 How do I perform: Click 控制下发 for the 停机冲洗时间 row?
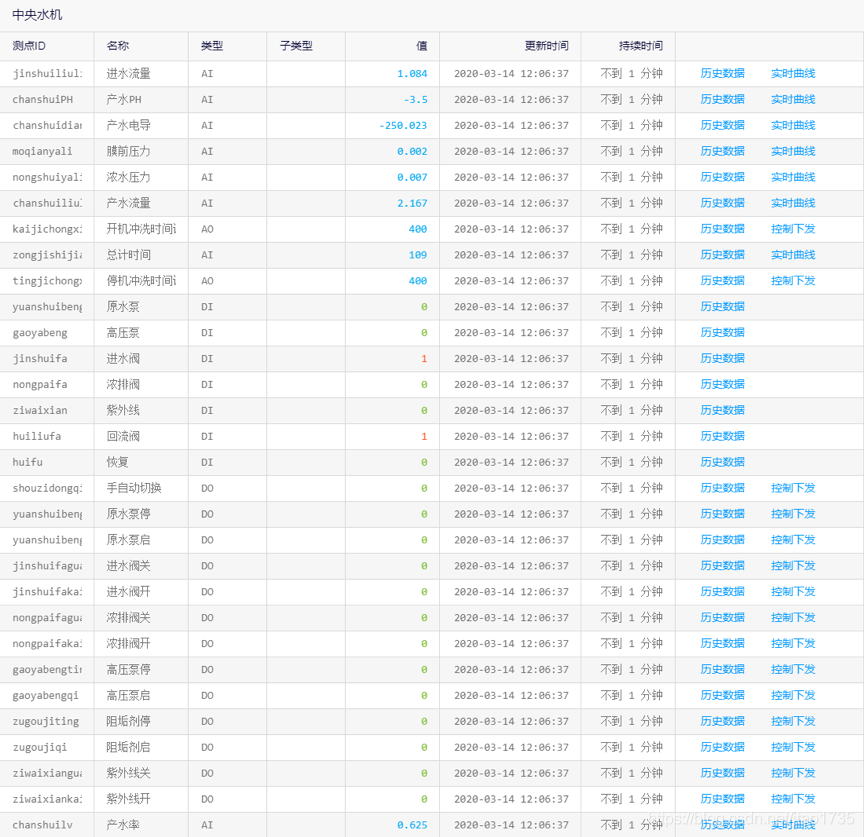point(793,280)
